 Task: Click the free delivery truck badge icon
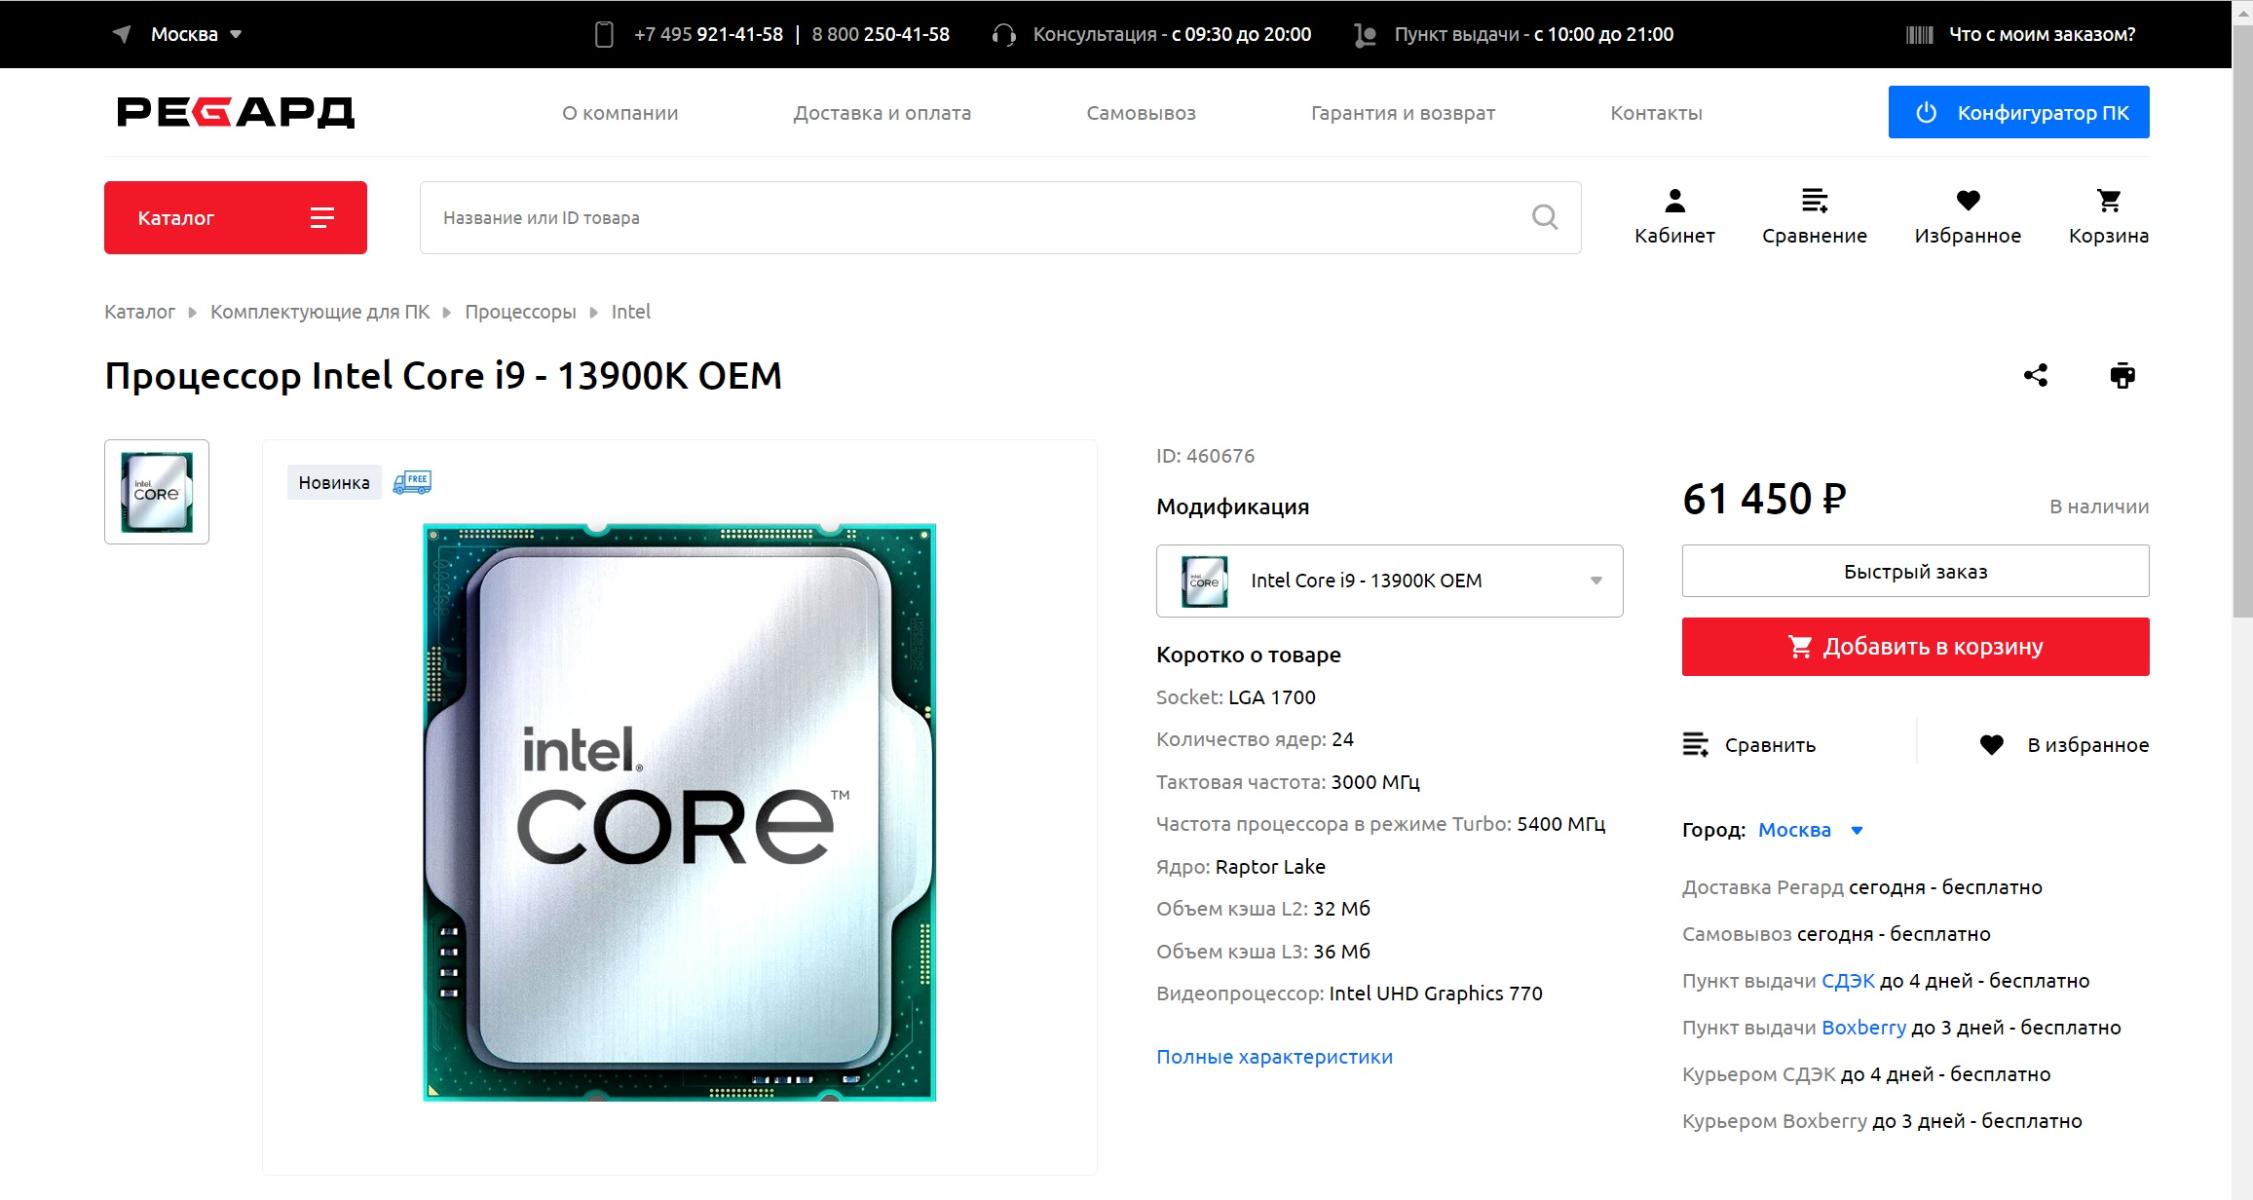tap(412, 482)
